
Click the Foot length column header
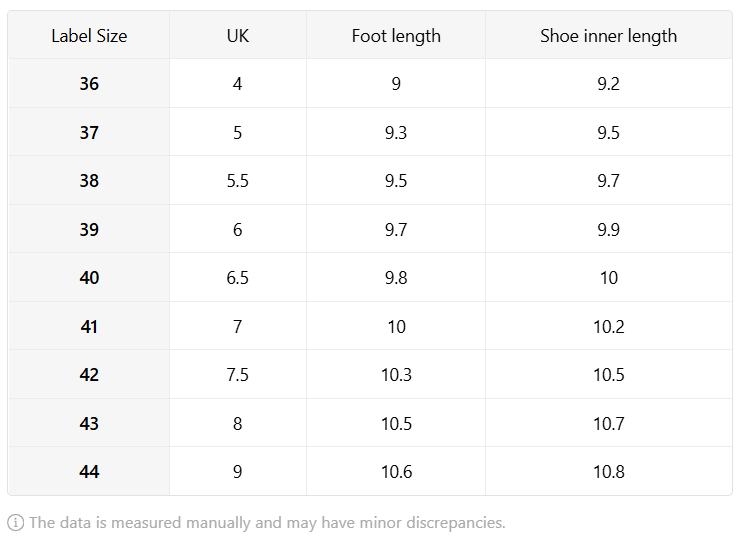click(x=396, y=36)
